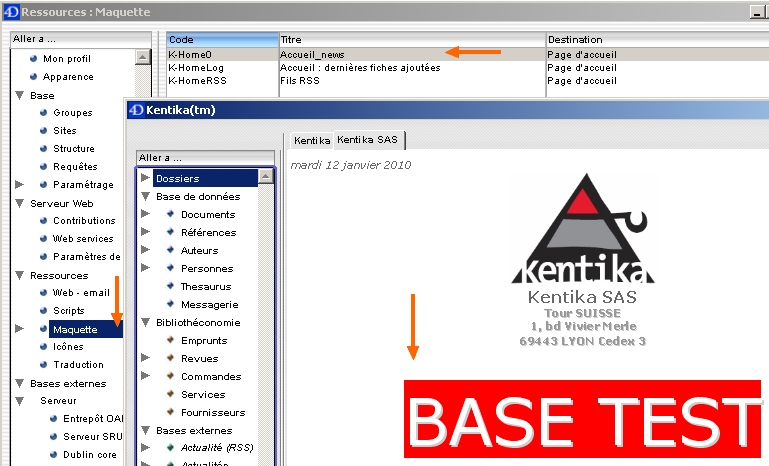Click the brown diamond icon beside Fournisseurs
Image resolution: width=769 pixels, height=466 pixels.
click(x=170, y=412)
